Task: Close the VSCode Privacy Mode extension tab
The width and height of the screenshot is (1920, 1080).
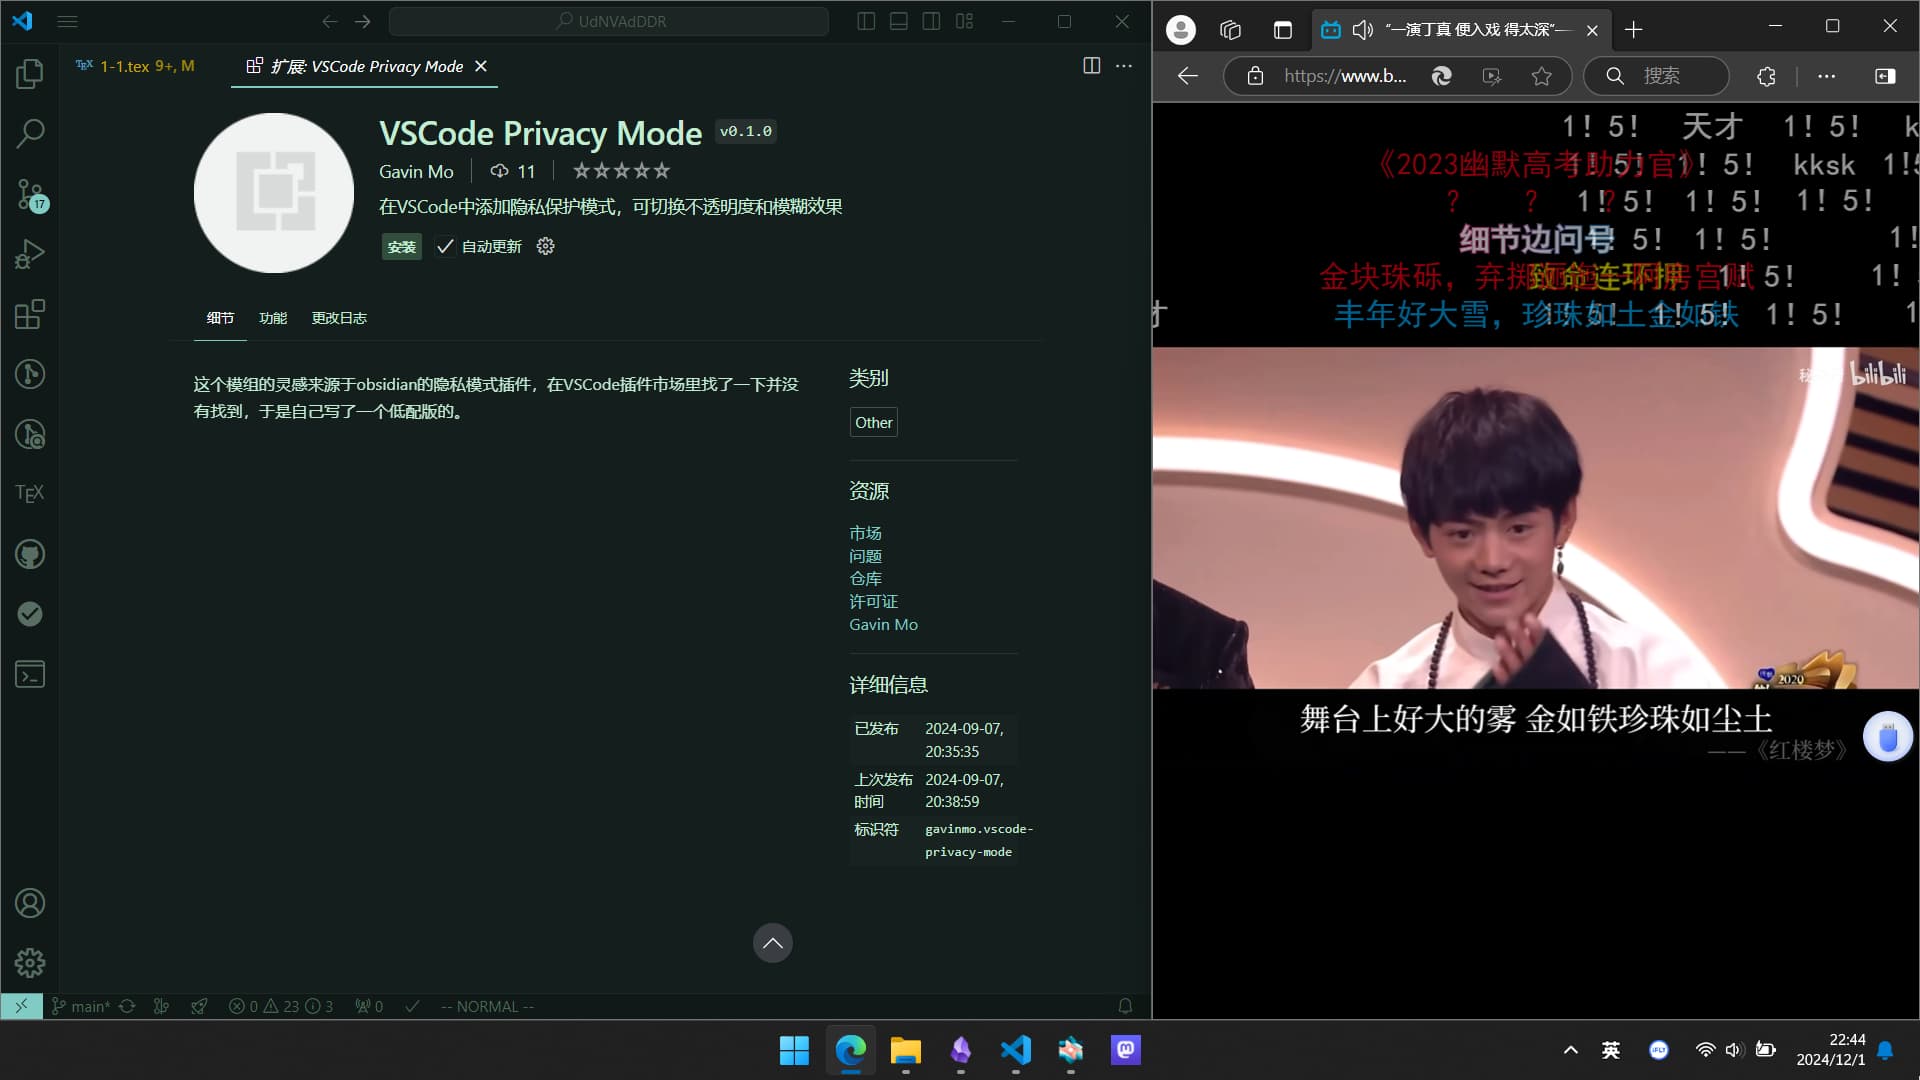Action: point(481,66)
